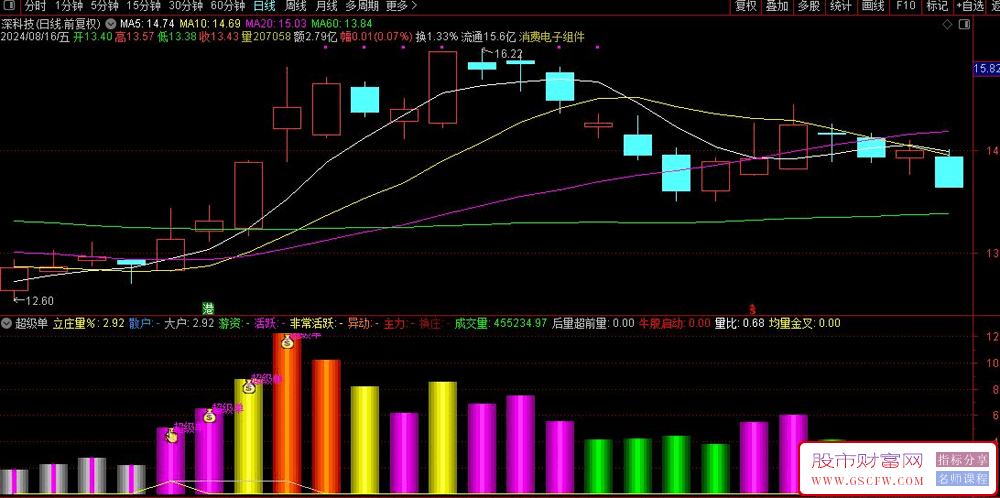The height and width of the screenshot is (498, 1000).
Task: Collapse the 超级单 indicator dropdown arrow
Action: pos(6,323)
